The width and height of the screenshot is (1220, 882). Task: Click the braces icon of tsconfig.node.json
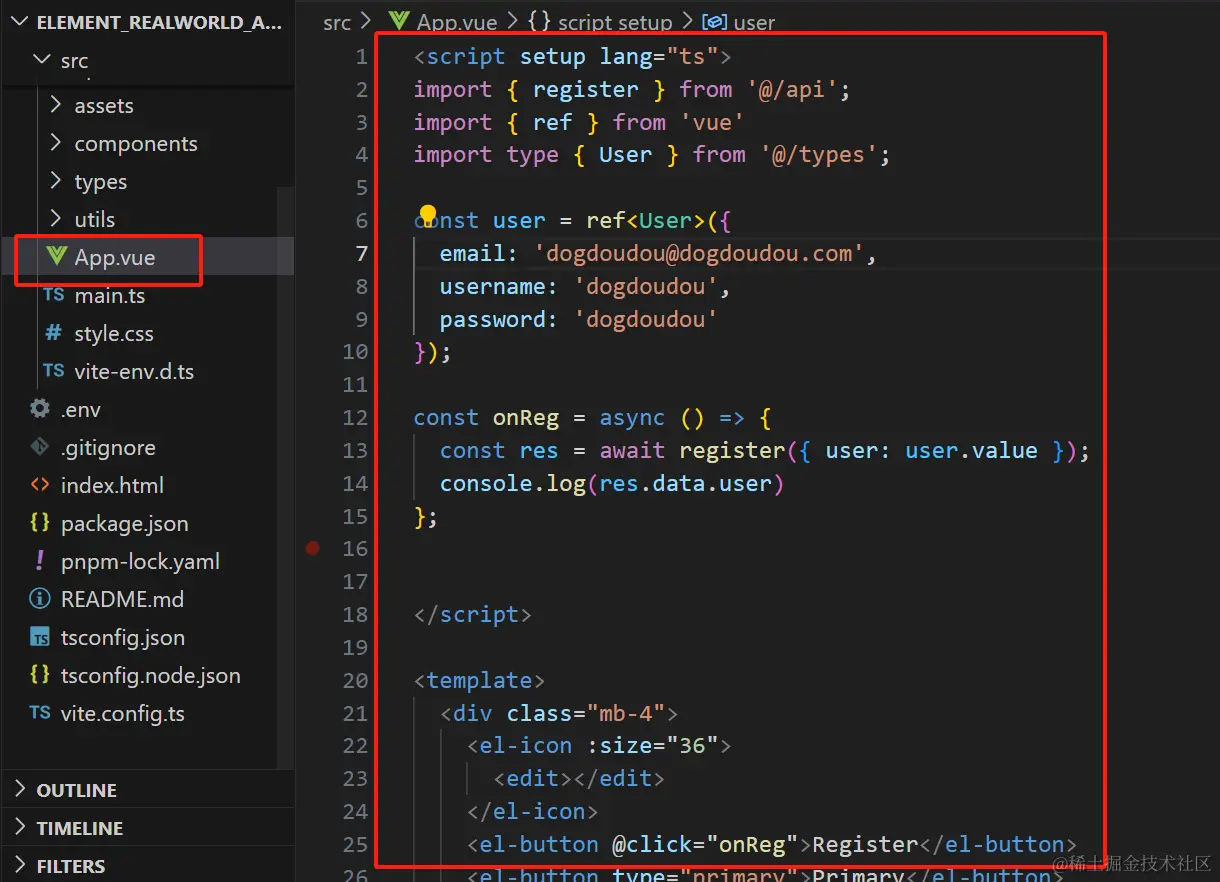pyautogui.click(x=40, y=674)
